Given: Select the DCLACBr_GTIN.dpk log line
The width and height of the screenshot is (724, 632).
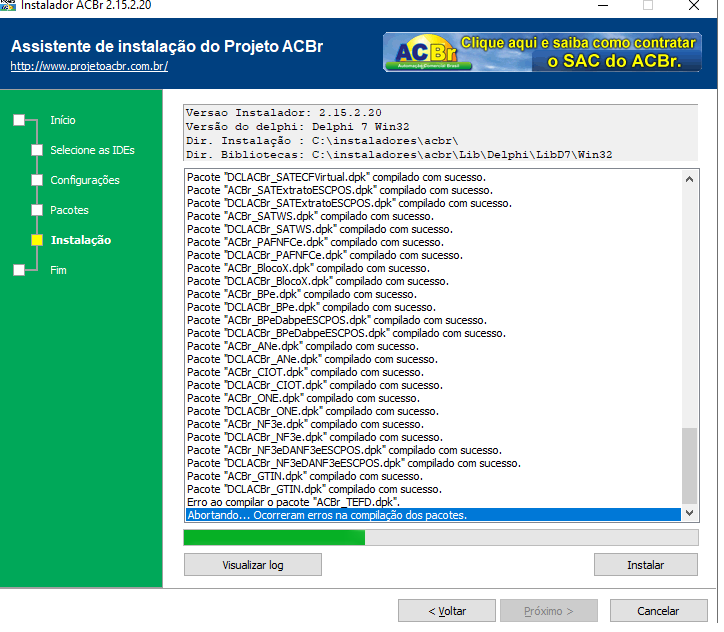Looking at the screenshot, I should click(x=433, y=489).
